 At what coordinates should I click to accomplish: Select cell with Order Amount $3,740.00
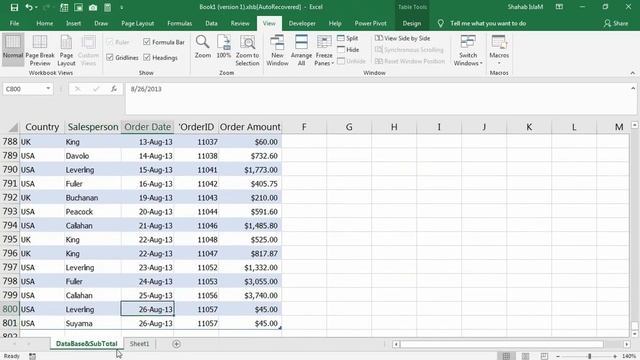pyautogui.click(x=250, y=295)
